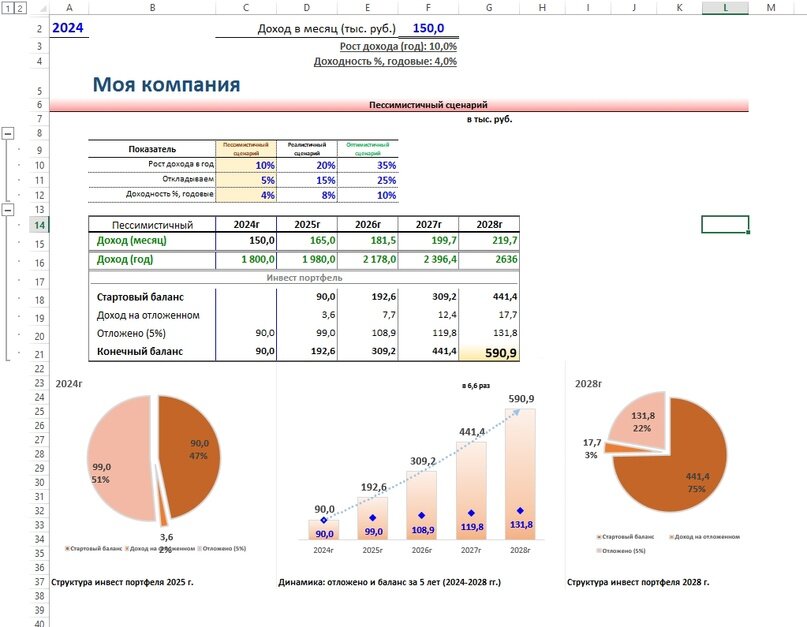Click 'Стартовый баланс' legend entry in 2028г chart
Image resolution: width=807 pixels, height=627 pixels.
pos(625,537)
